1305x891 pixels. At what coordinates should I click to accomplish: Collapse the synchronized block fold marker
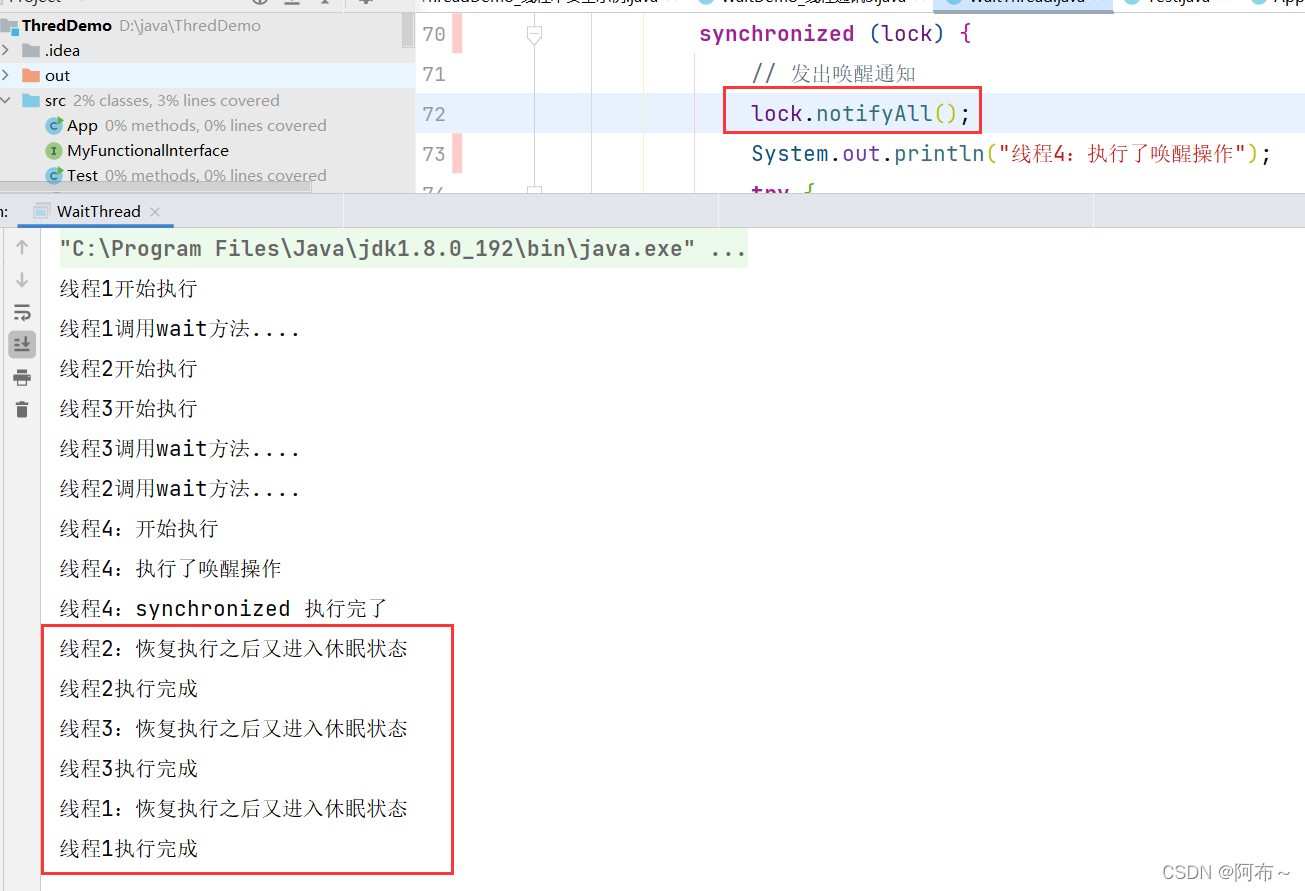[x=534, y=35]
